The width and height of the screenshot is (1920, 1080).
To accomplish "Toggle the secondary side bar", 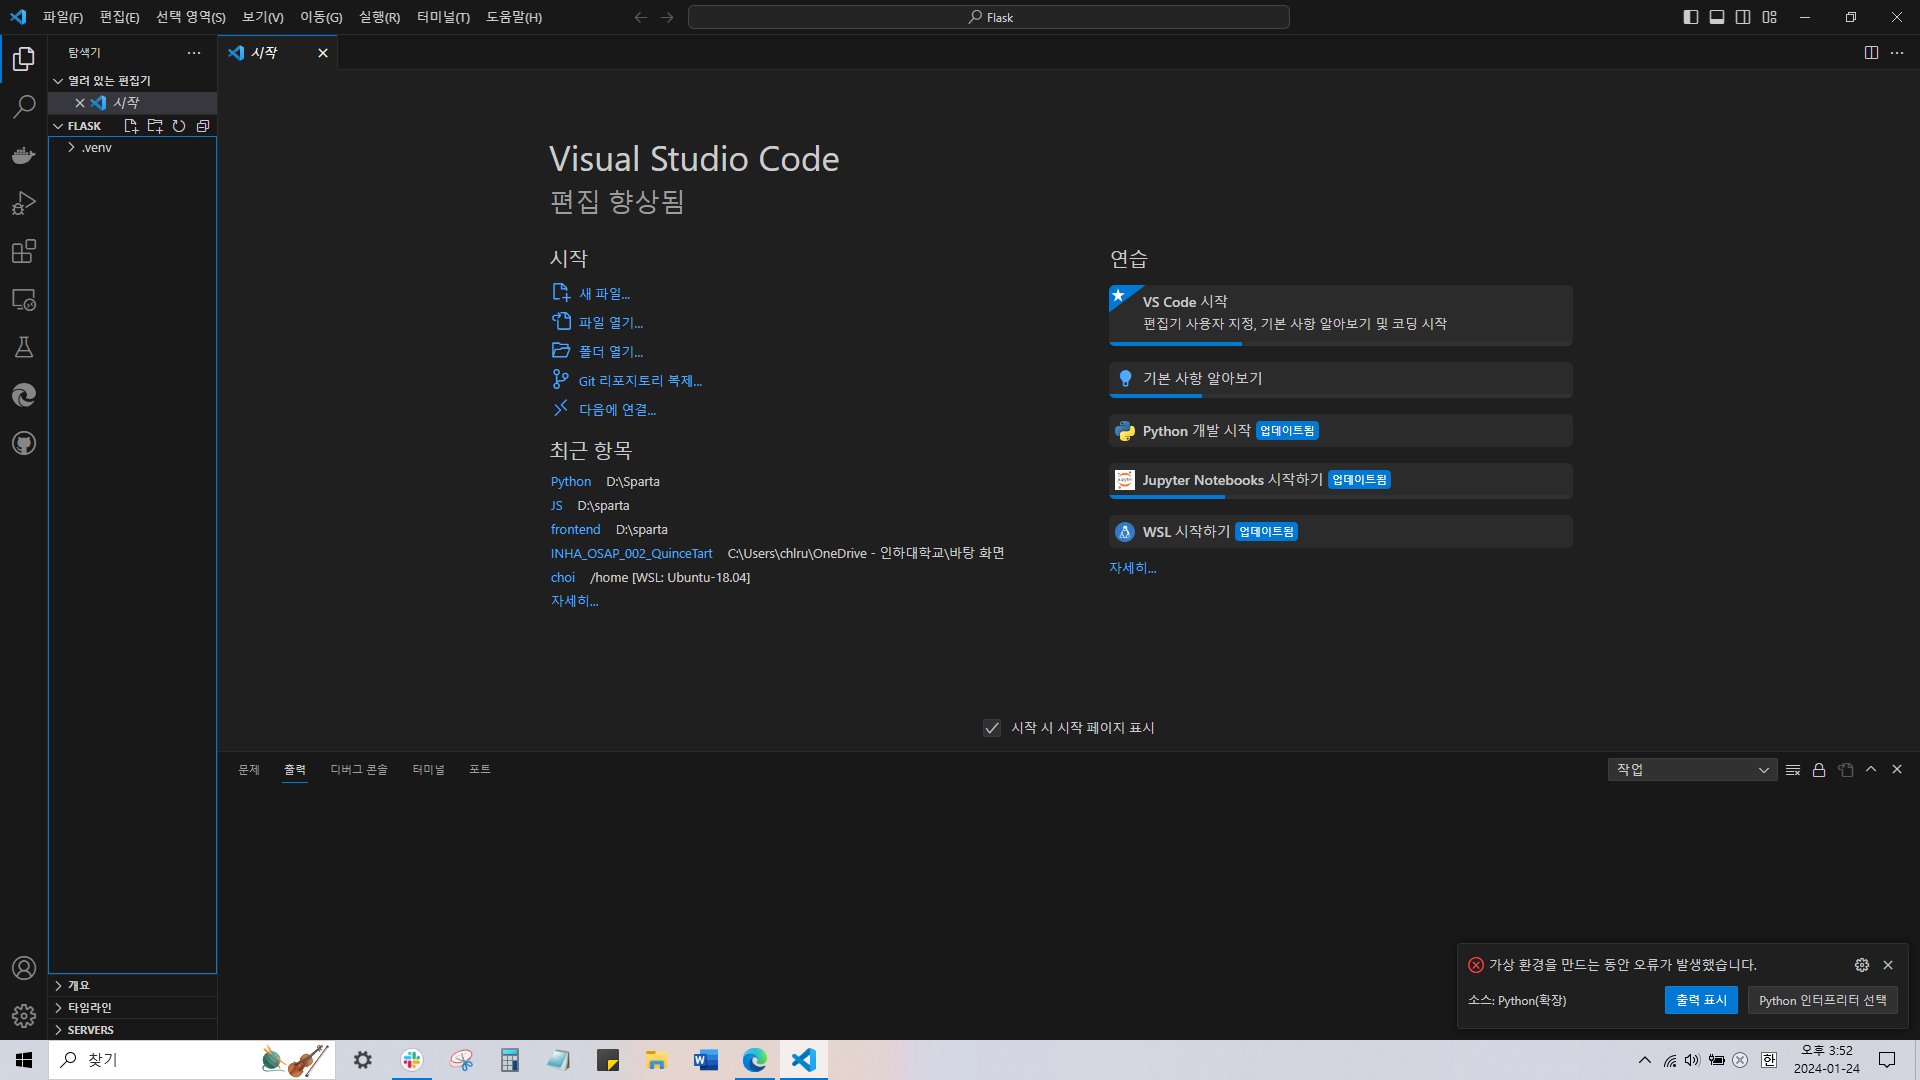I will coord(1743,17).
